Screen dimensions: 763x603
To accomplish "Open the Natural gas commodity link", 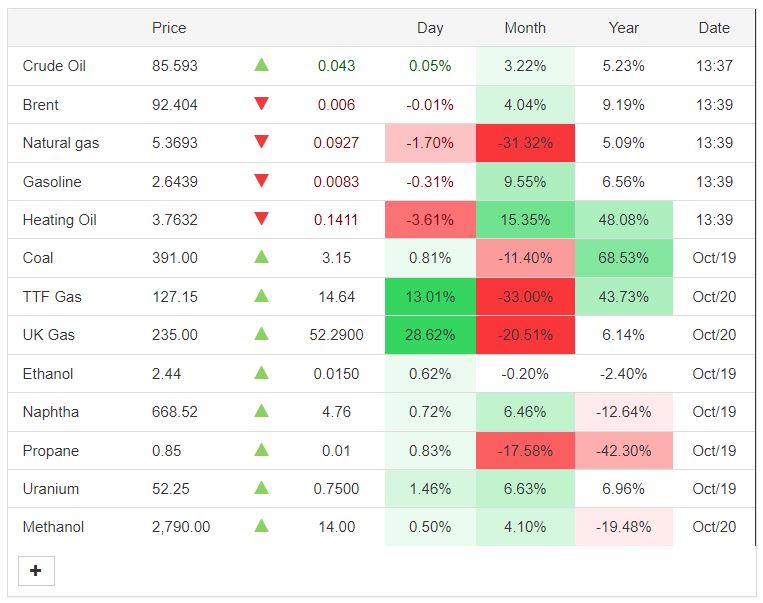I will [x=61, y=143].
